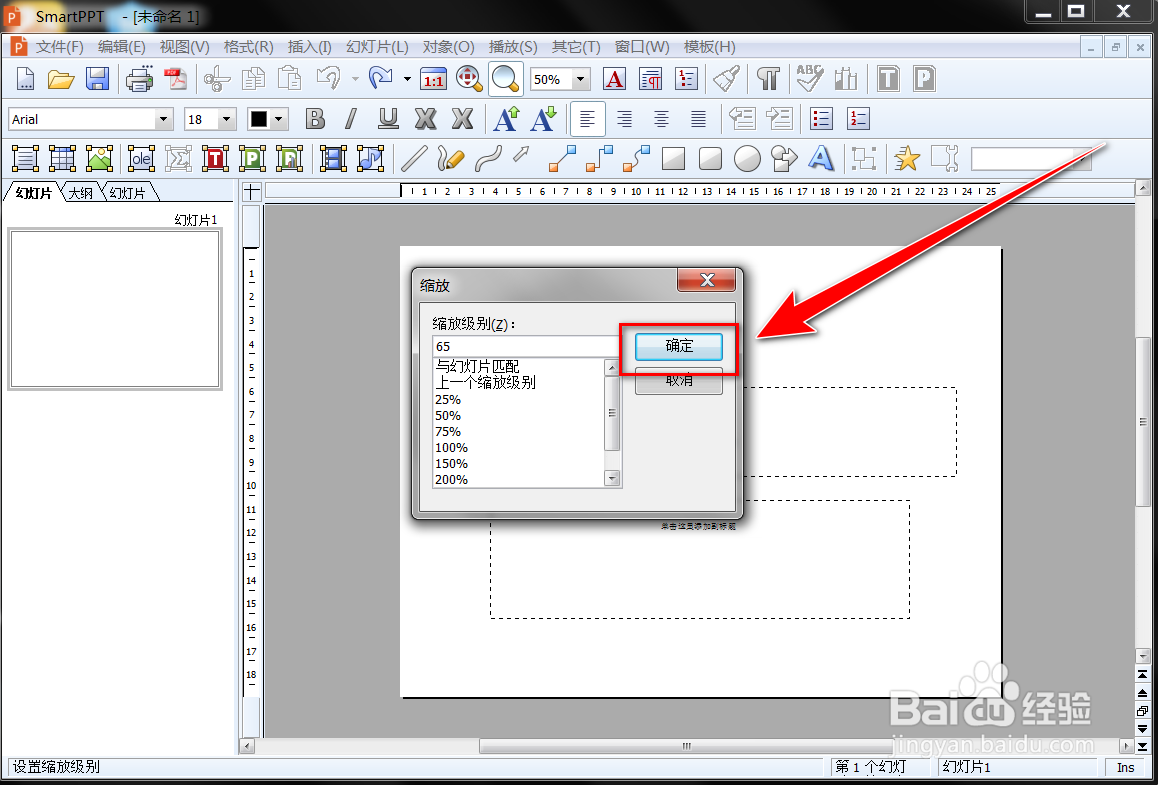Select the rounded rectangle shape tool

[x=710, y=158]
